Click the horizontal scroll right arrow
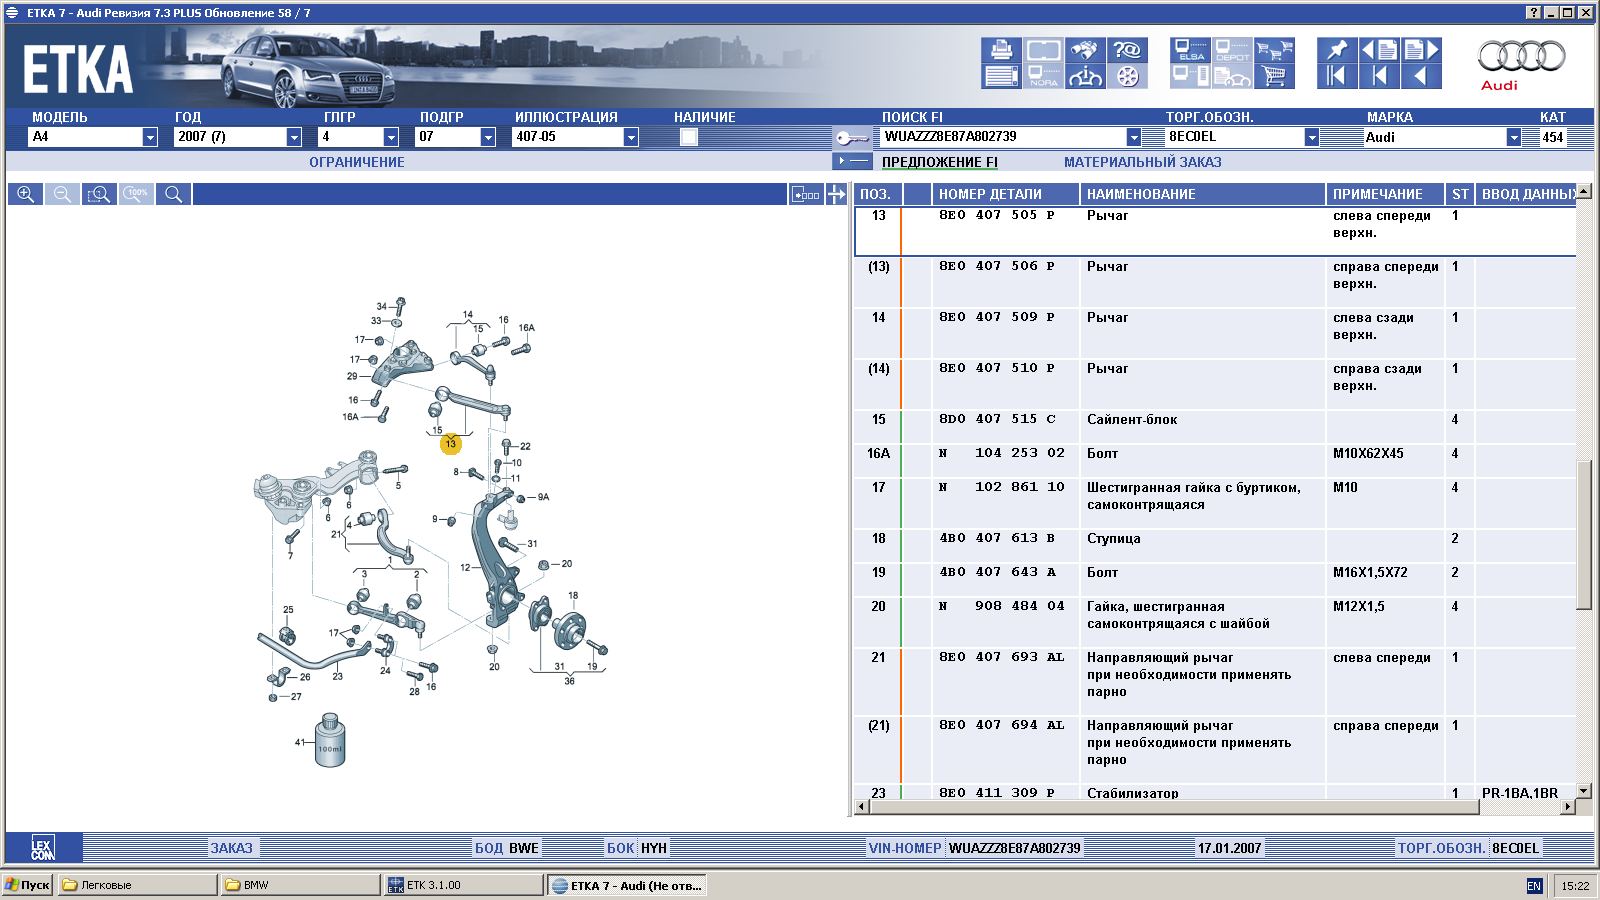Image resolution: width=1600 pixels, height=900 pixels. pyautogui.click(x=1567, y=806)
